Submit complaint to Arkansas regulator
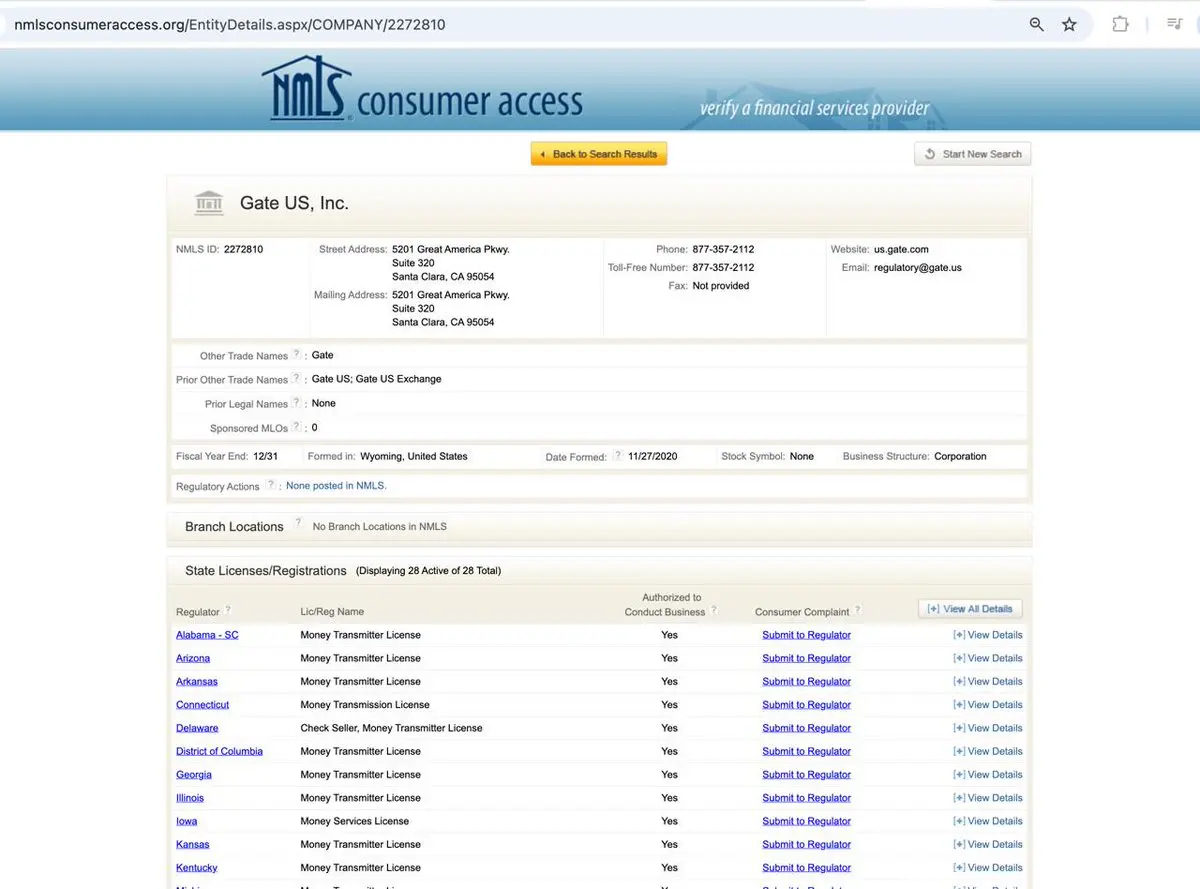This screenshot has height=889, width=1200. pos(806,681)
